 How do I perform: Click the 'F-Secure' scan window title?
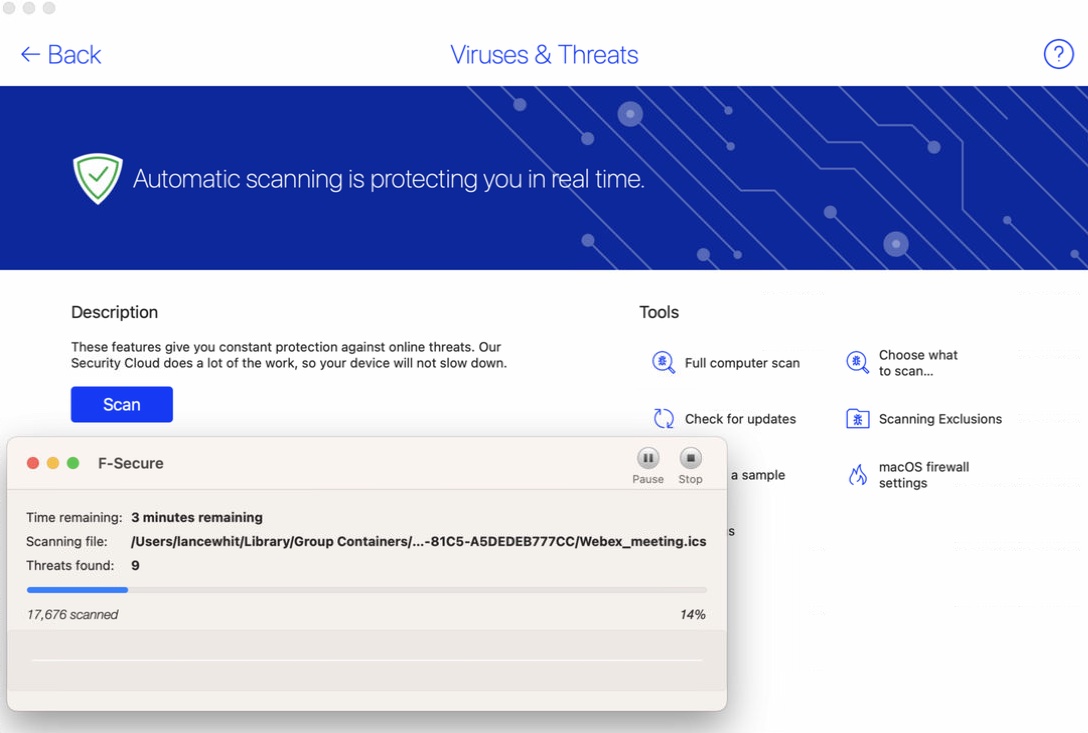(130, 463)
